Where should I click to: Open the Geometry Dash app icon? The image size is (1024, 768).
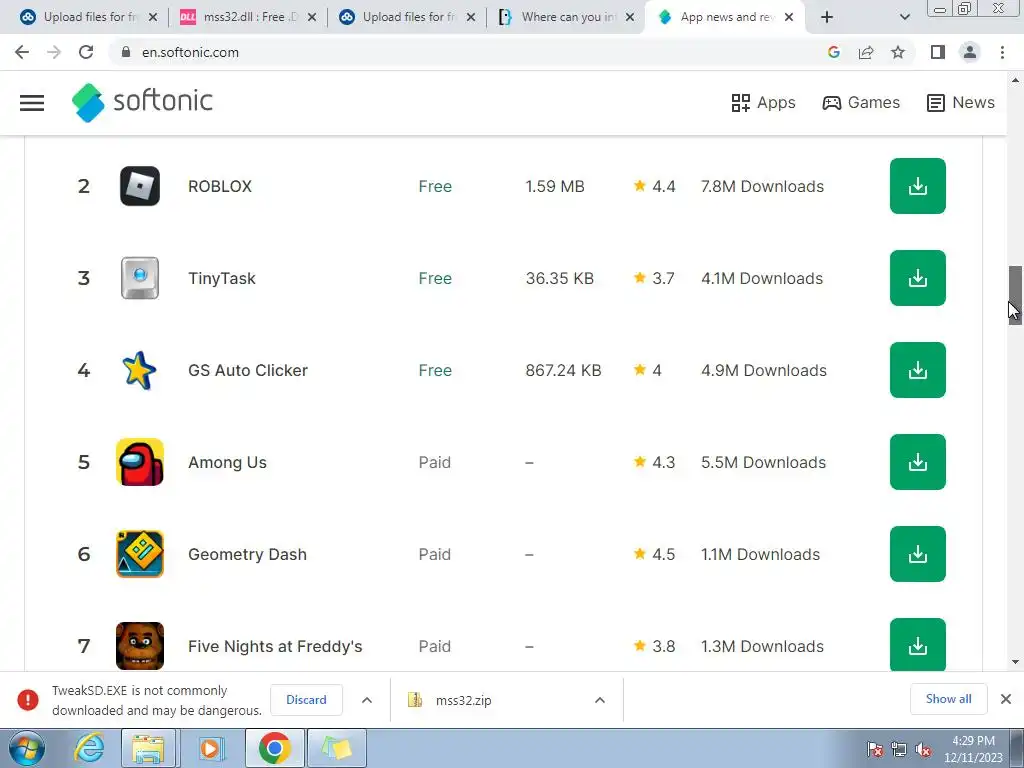pyautogui.click(x=140, y=554)
